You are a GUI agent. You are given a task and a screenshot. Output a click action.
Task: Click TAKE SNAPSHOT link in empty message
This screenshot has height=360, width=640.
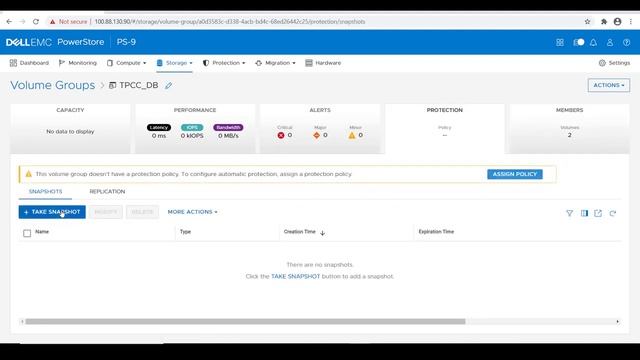point(296,276)
